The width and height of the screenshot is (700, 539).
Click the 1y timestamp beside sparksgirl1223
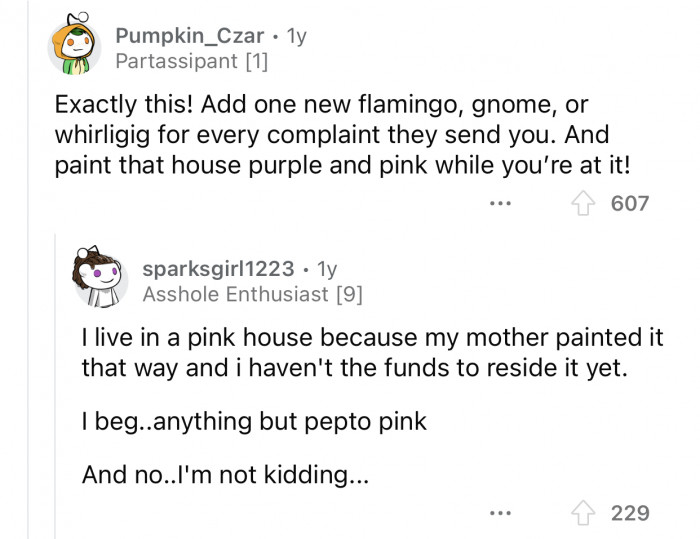[326, 269]
